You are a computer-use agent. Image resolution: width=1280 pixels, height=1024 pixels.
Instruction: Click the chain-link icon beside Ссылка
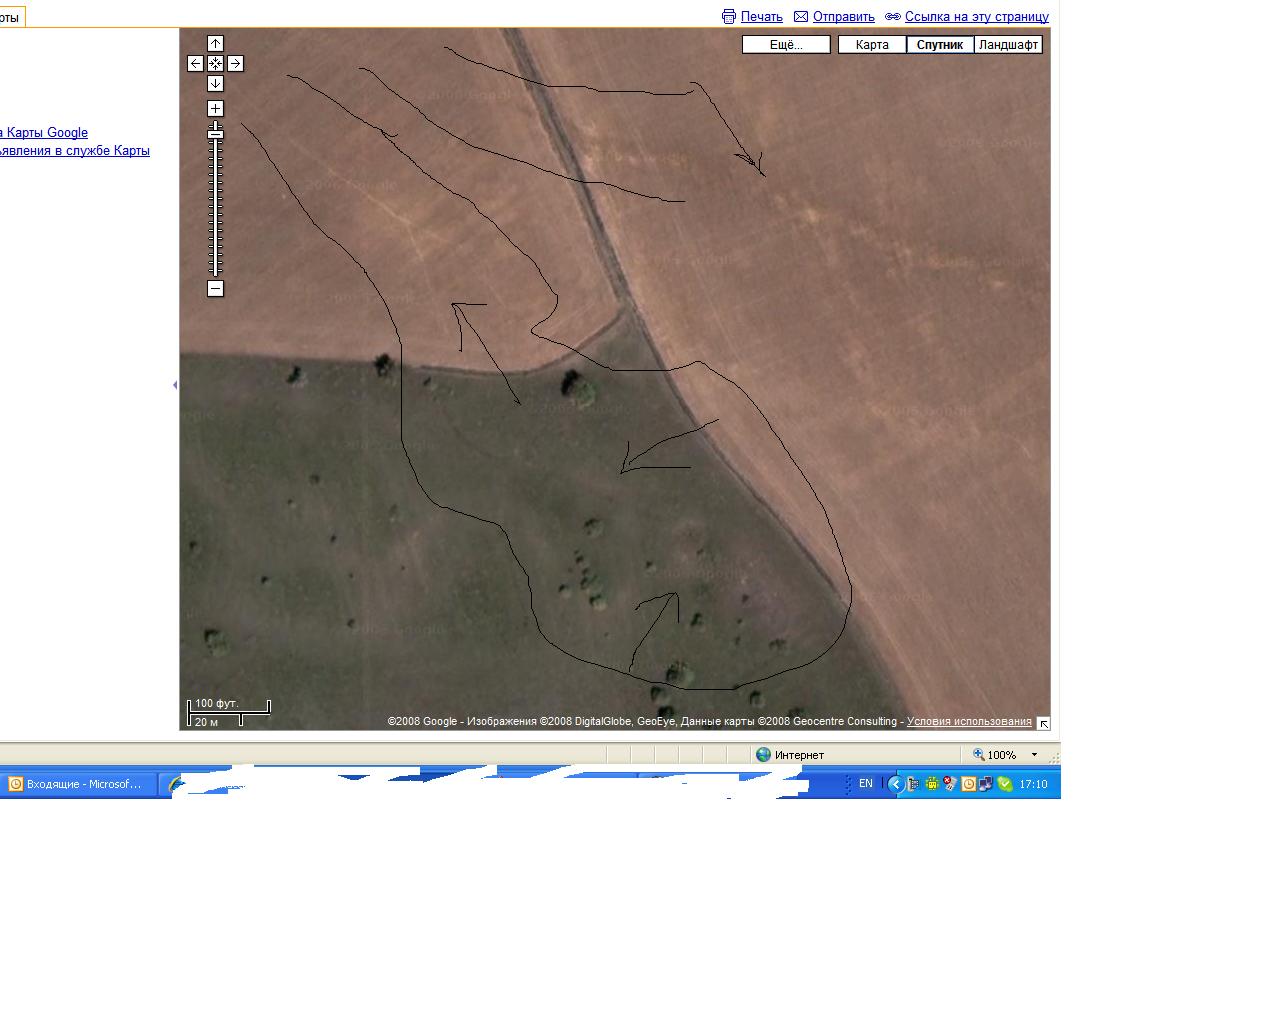(893, 16)
